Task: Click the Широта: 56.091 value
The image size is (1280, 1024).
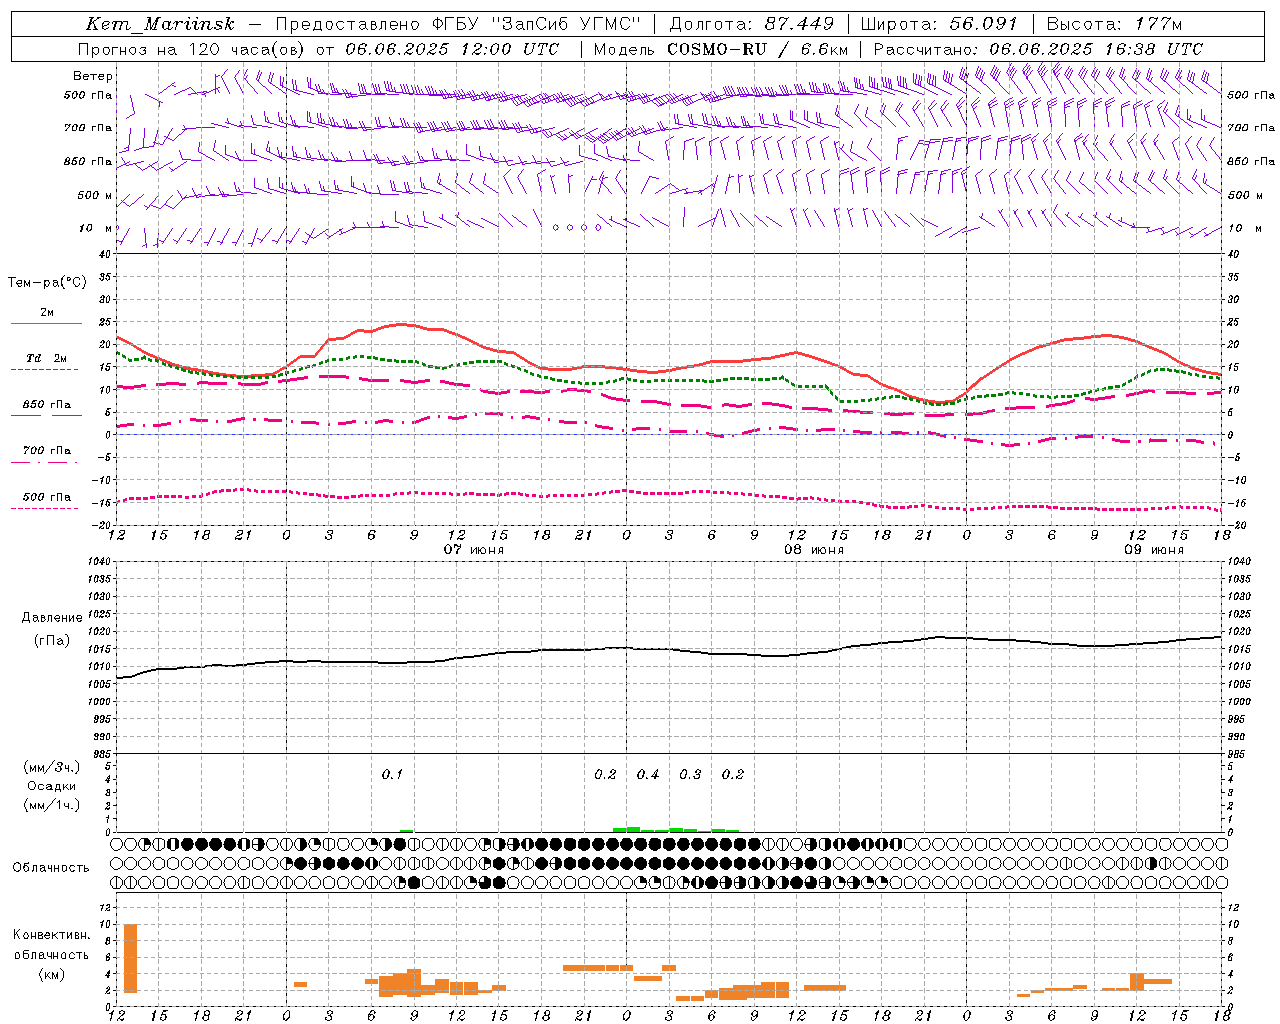Action: point(939,24)
